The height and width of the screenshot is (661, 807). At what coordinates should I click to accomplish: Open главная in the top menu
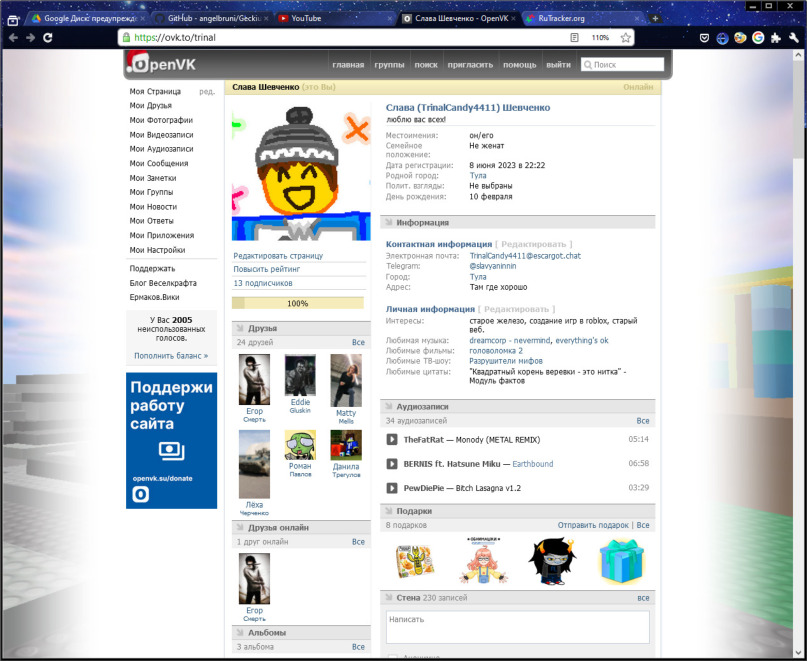click(x=348, y=65)
